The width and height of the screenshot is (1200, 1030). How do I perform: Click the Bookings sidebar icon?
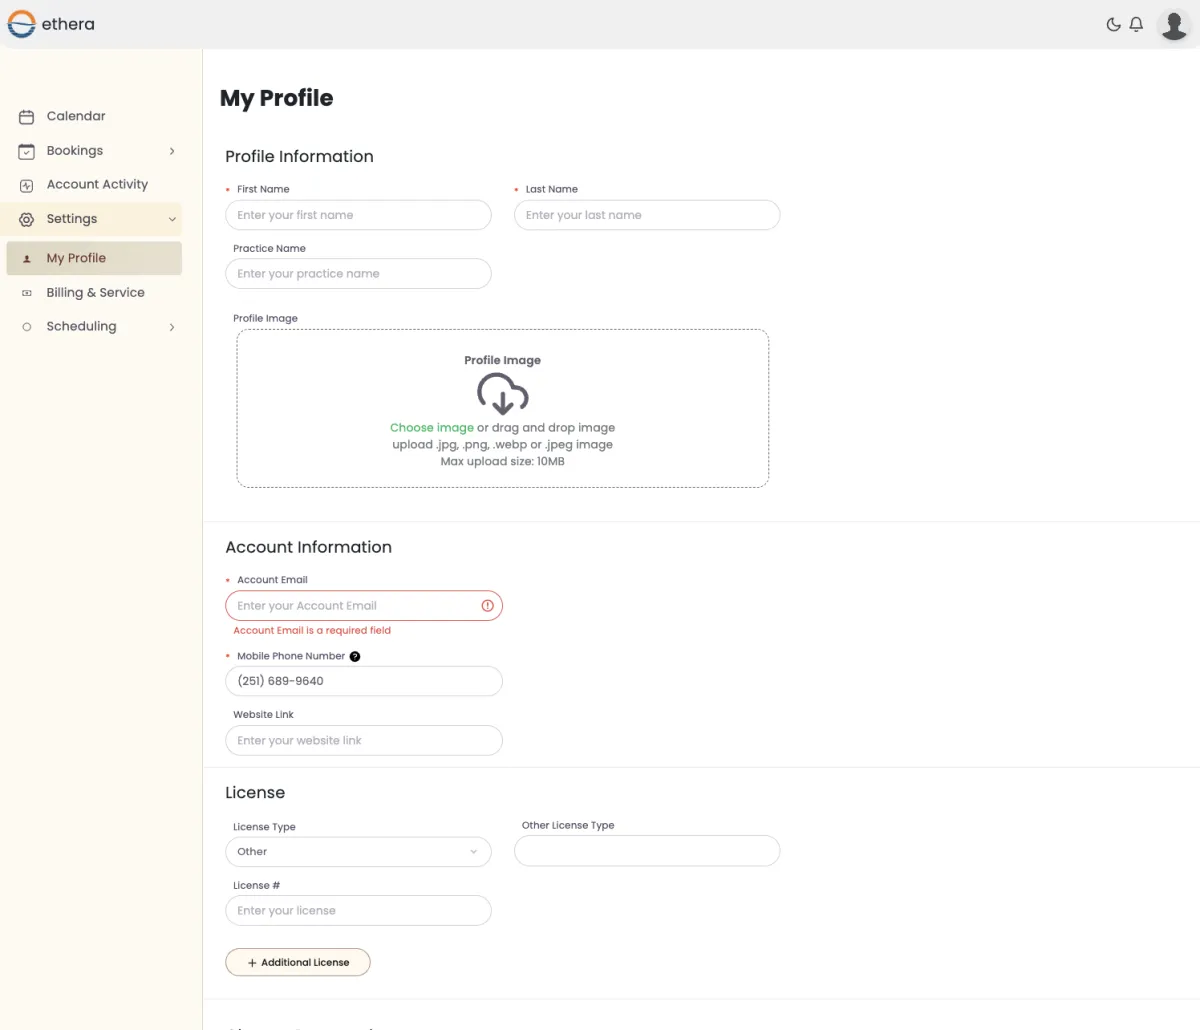pyautogui.click(x=27, y=151)
